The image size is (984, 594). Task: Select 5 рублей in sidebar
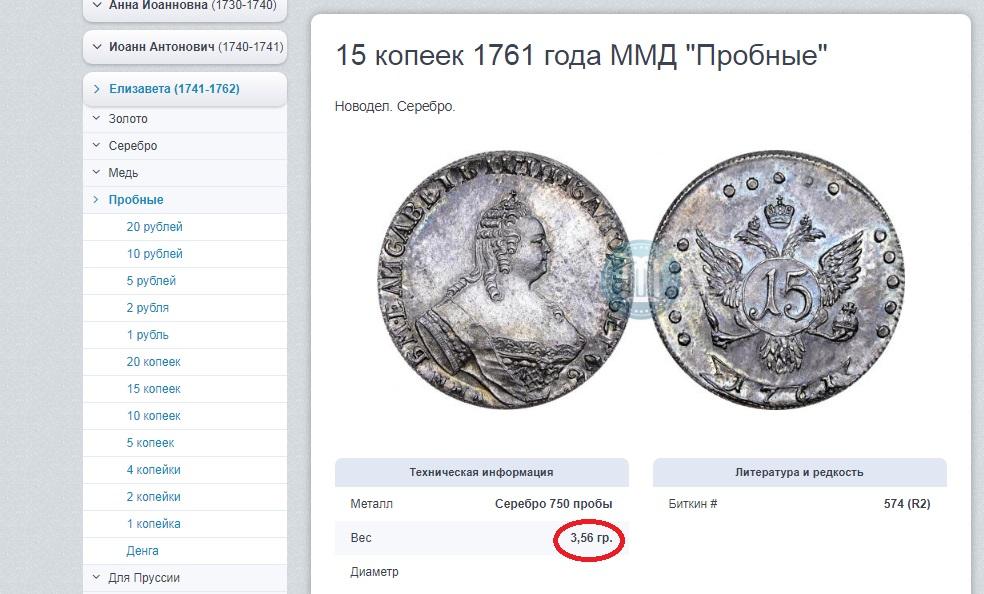pos(151,281)
